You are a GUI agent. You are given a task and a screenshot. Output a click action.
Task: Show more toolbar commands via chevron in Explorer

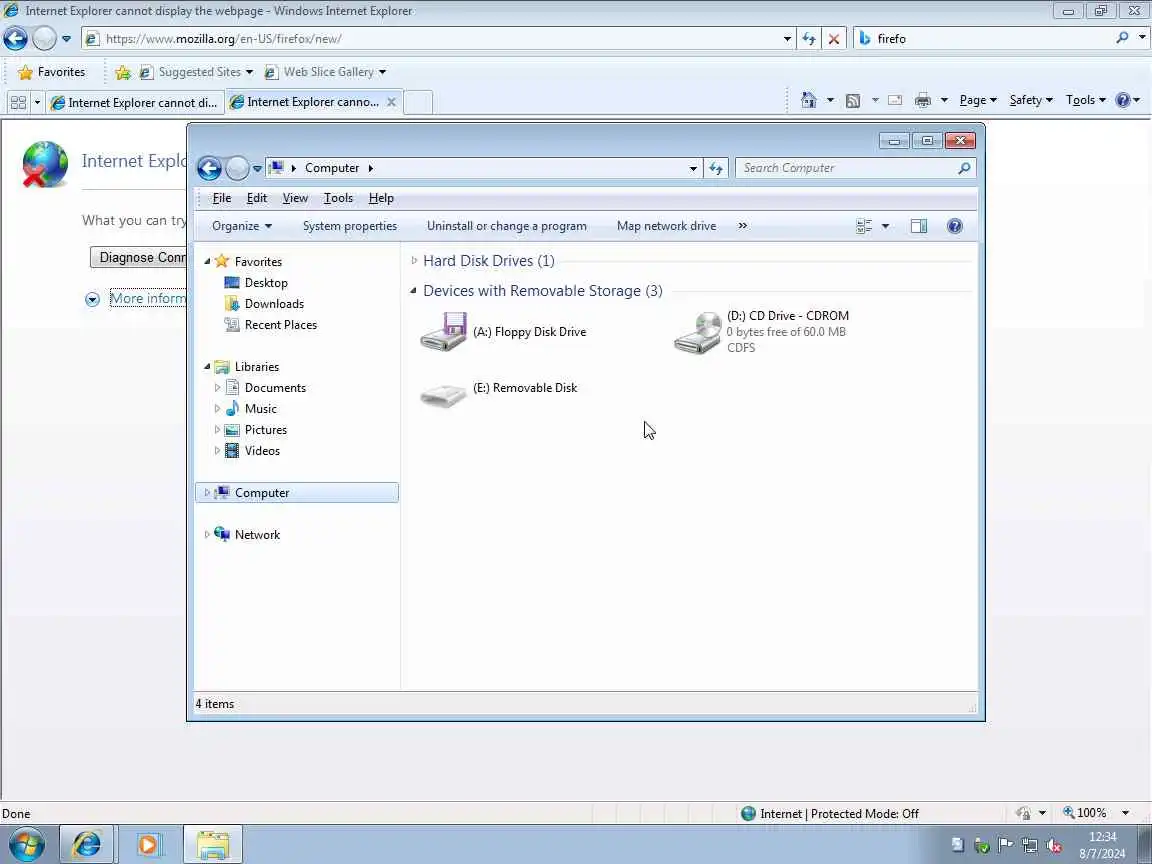click(743, 226)
